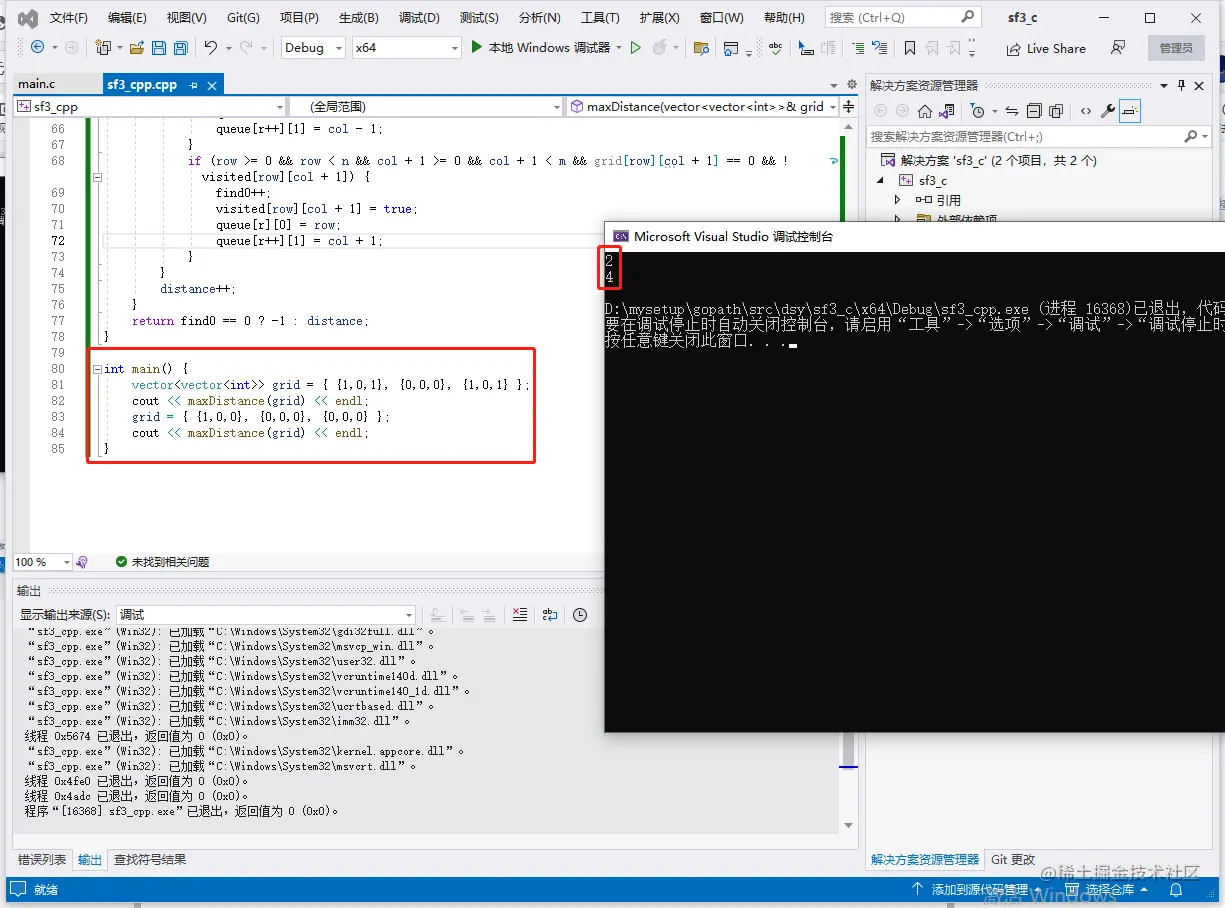Viewport: 1225px width, 908px height.
Task: Click the 管理员 button
Action: coord(1176,48)
